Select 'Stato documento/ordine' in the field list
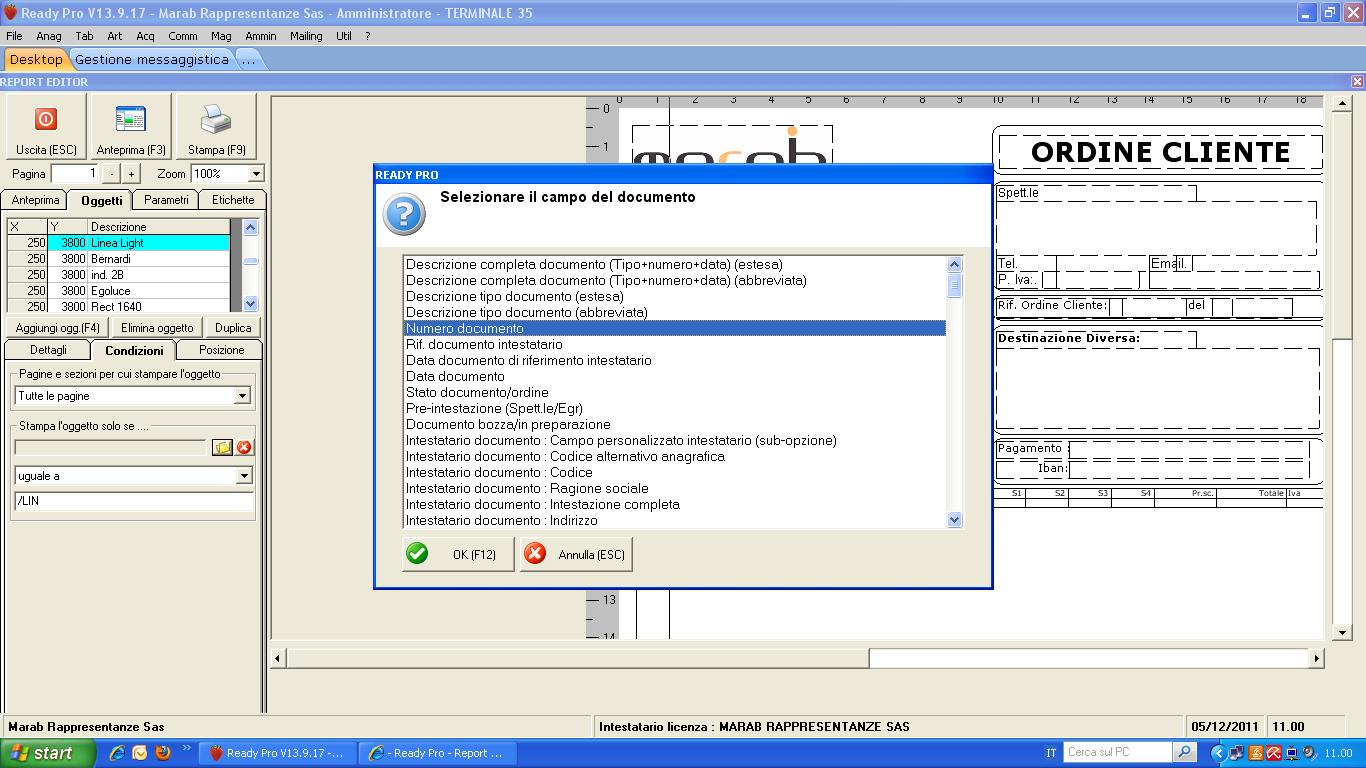This screenshot has height=768, width=1366. (674, 393)
